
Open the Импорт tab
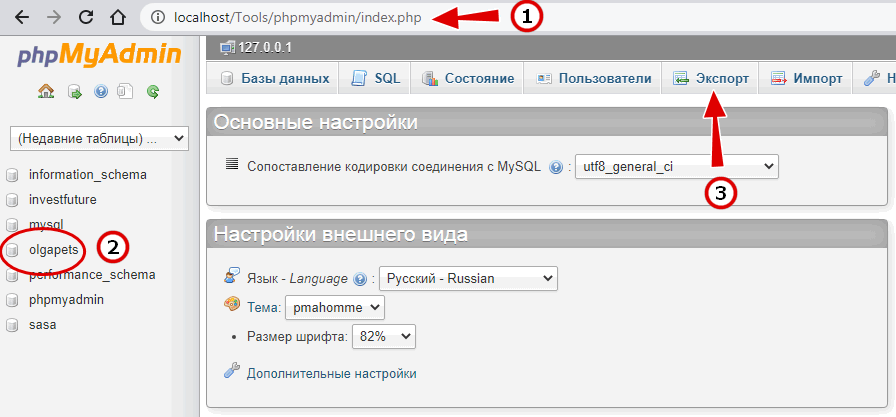tap(806, 78)
